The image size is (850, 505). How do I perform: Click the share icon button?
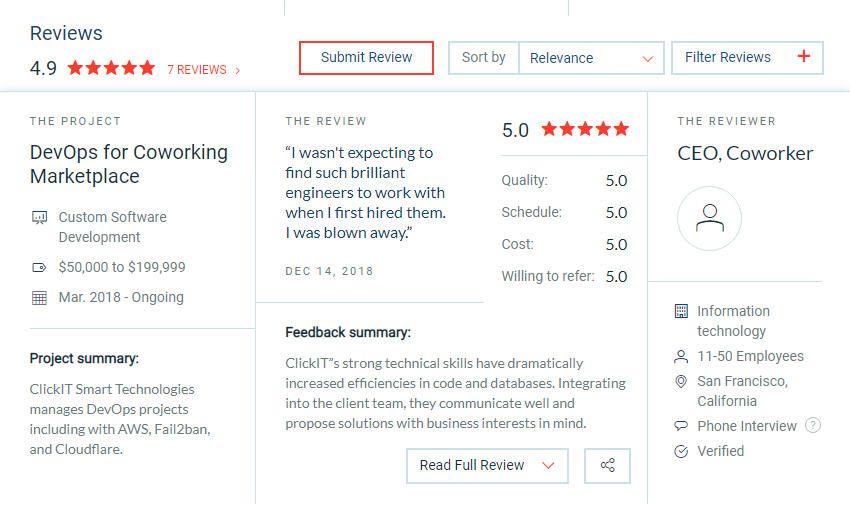click(x=608, y=465)
